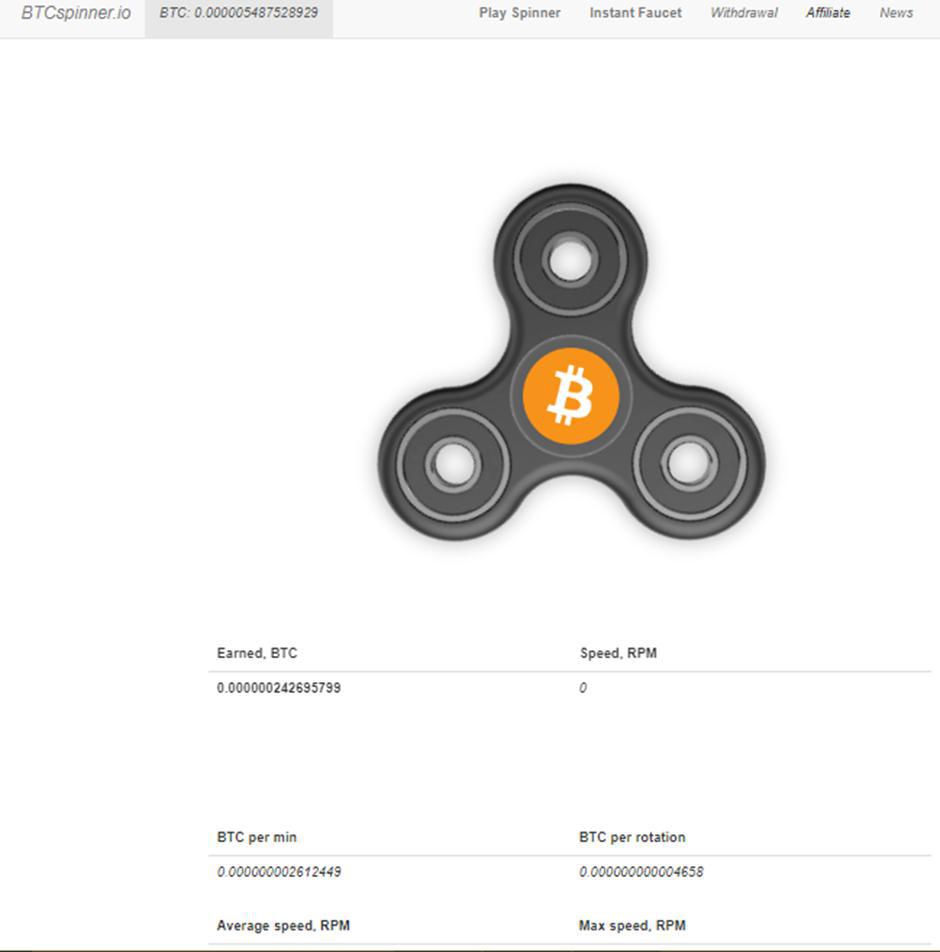Select the Speed, RPM header
940x952 pixels.
[x=618, y=653]
